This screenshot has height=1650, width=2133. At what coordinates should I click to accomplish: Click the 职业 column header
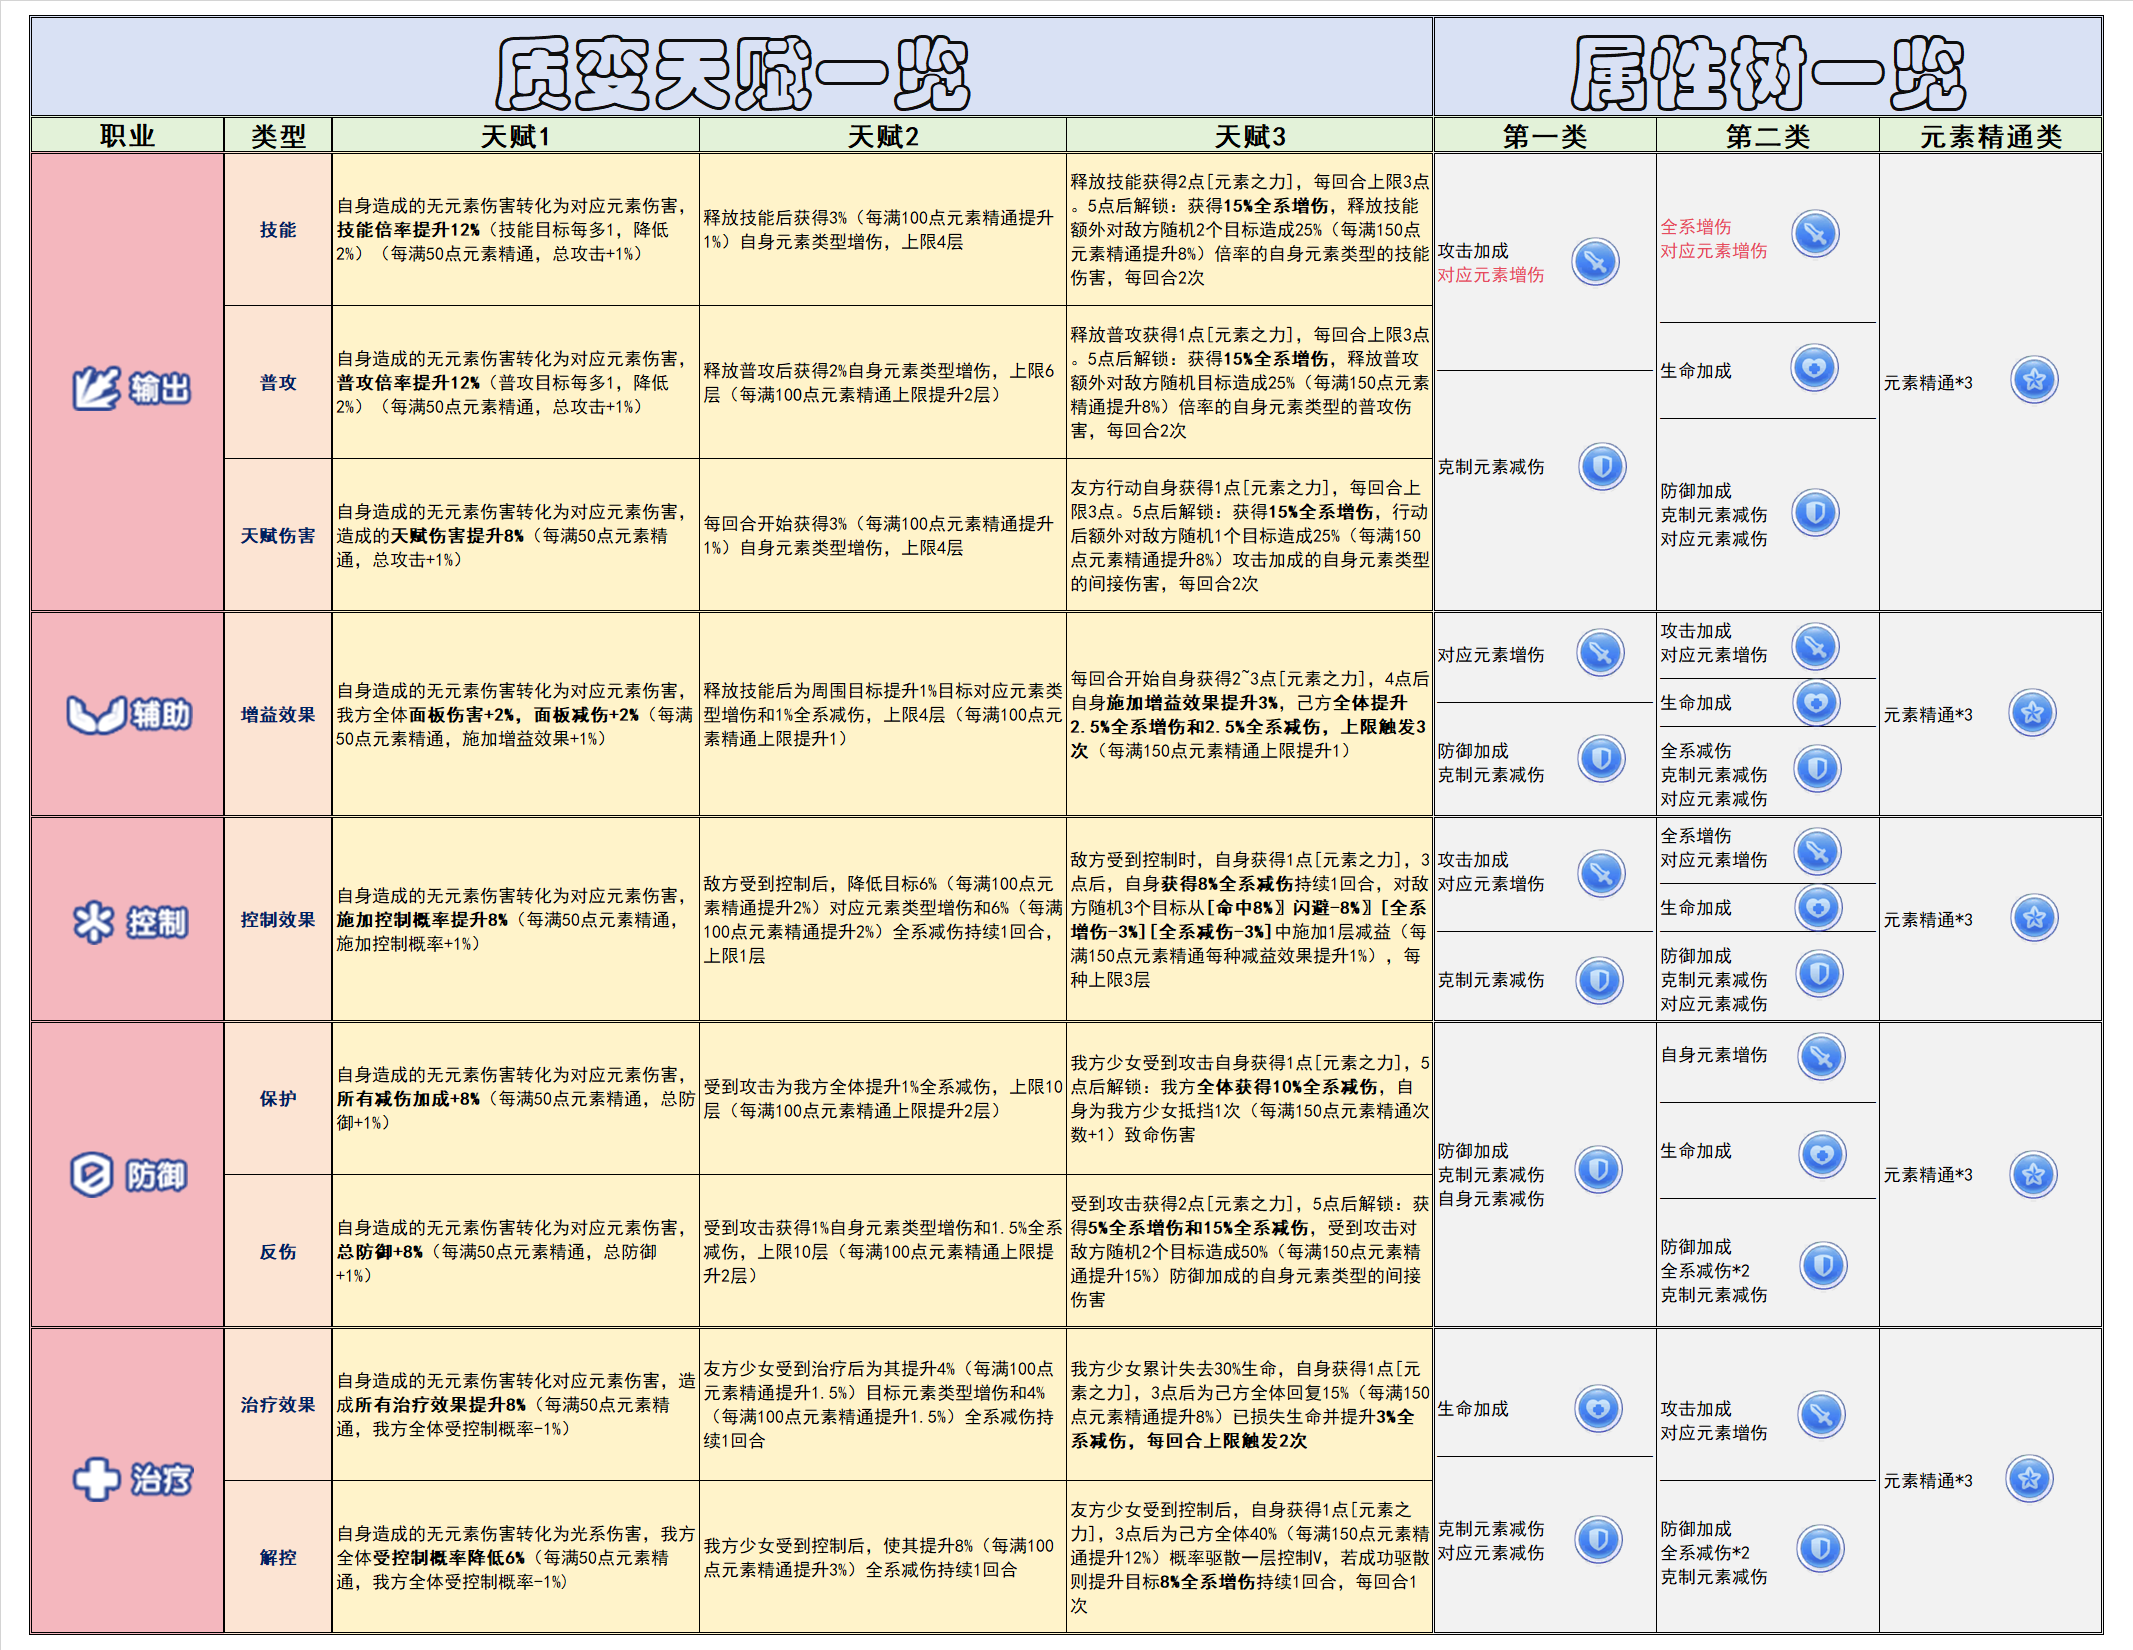(127, 136)
